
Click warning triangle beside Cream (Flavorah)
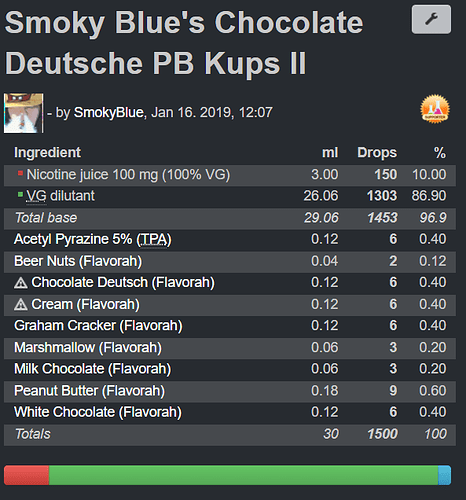pyautogui.click(x=21, y=305)
